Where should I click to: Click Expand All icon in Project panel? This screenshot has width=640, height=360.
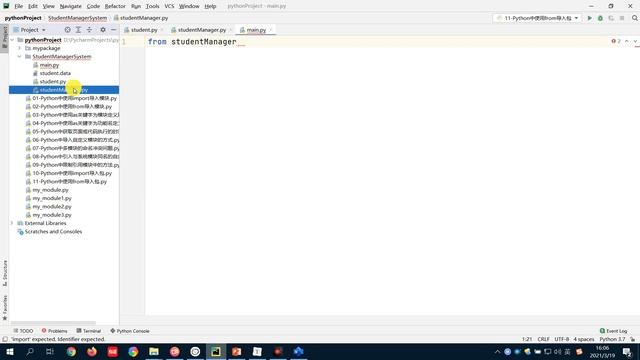coord(78,30)
